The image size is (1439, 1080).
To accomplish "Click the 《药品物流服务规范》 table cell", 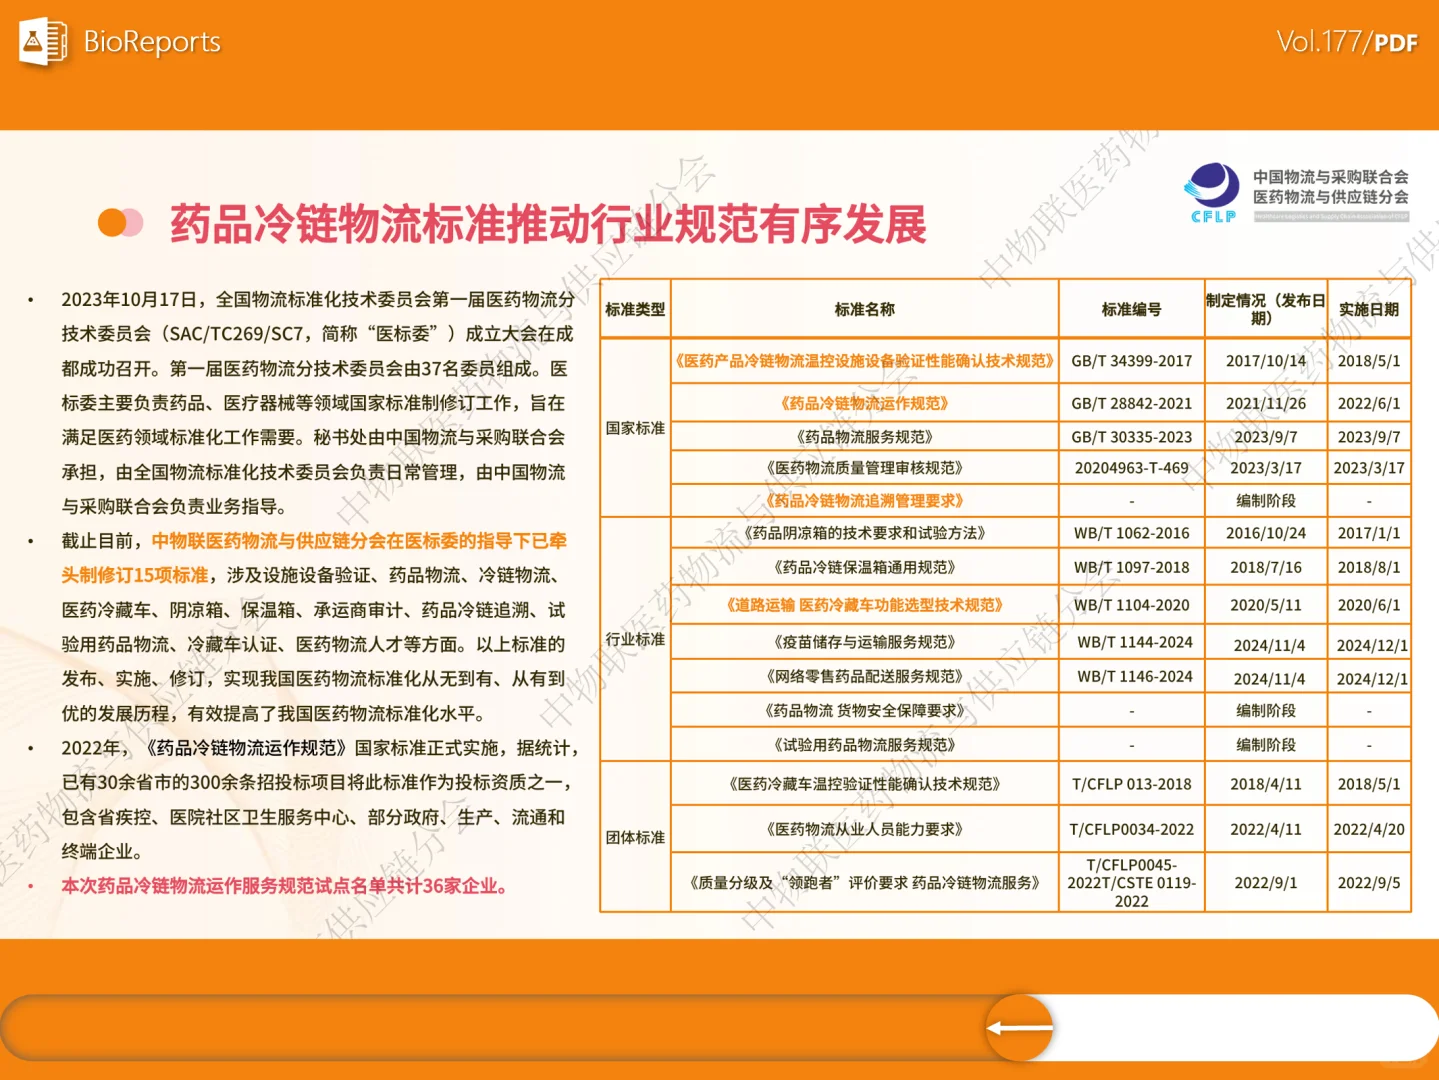I will [865, 437].
